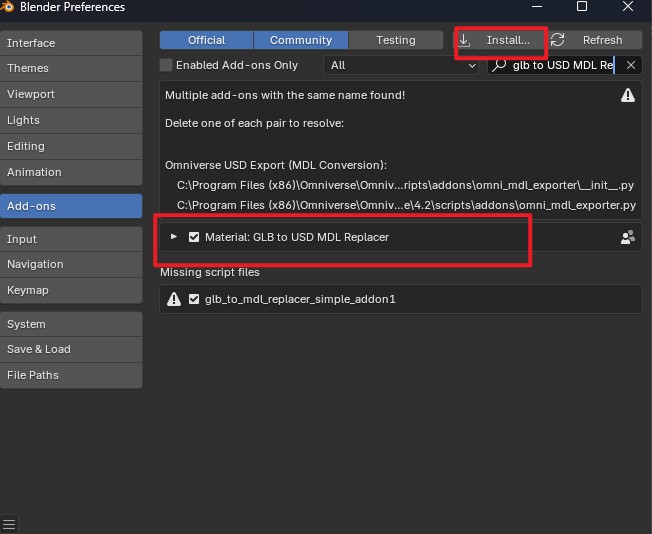Click warning icon beside missing script entry
The image size is (652, 534).
tap(174, 299)
